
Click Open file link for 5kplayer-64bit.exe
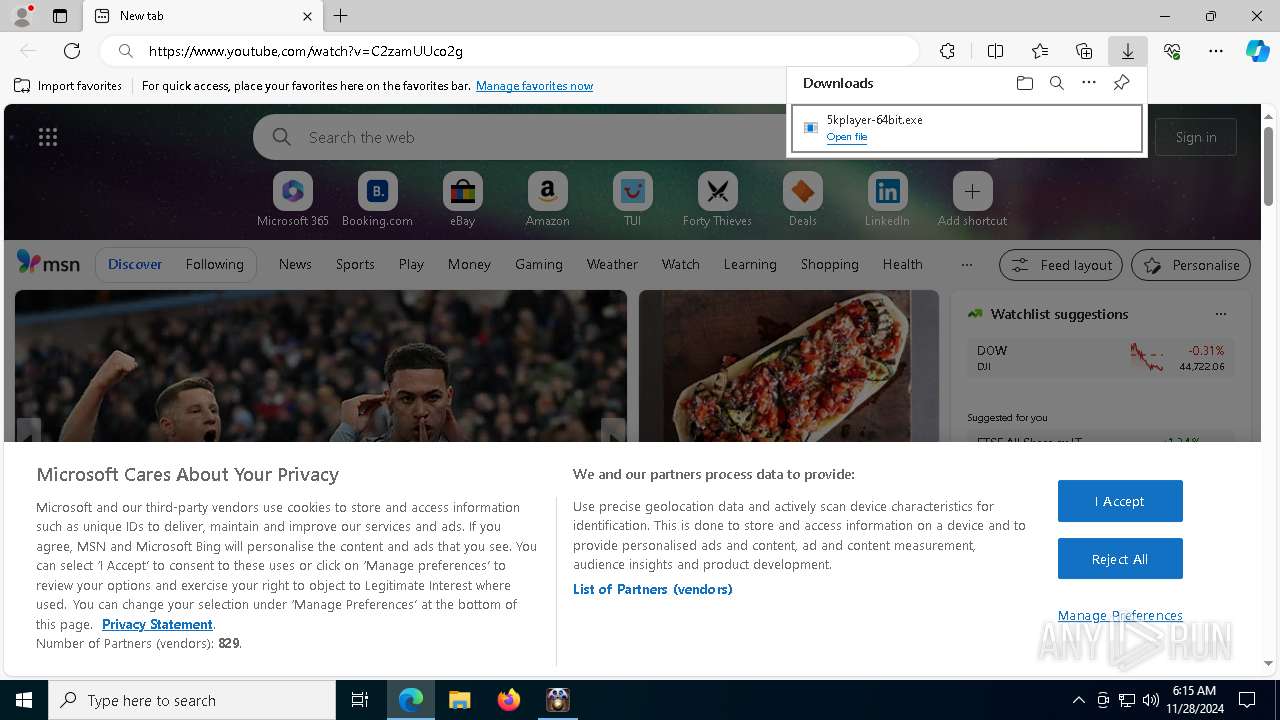pyautogui.click(x=847, y=137)
